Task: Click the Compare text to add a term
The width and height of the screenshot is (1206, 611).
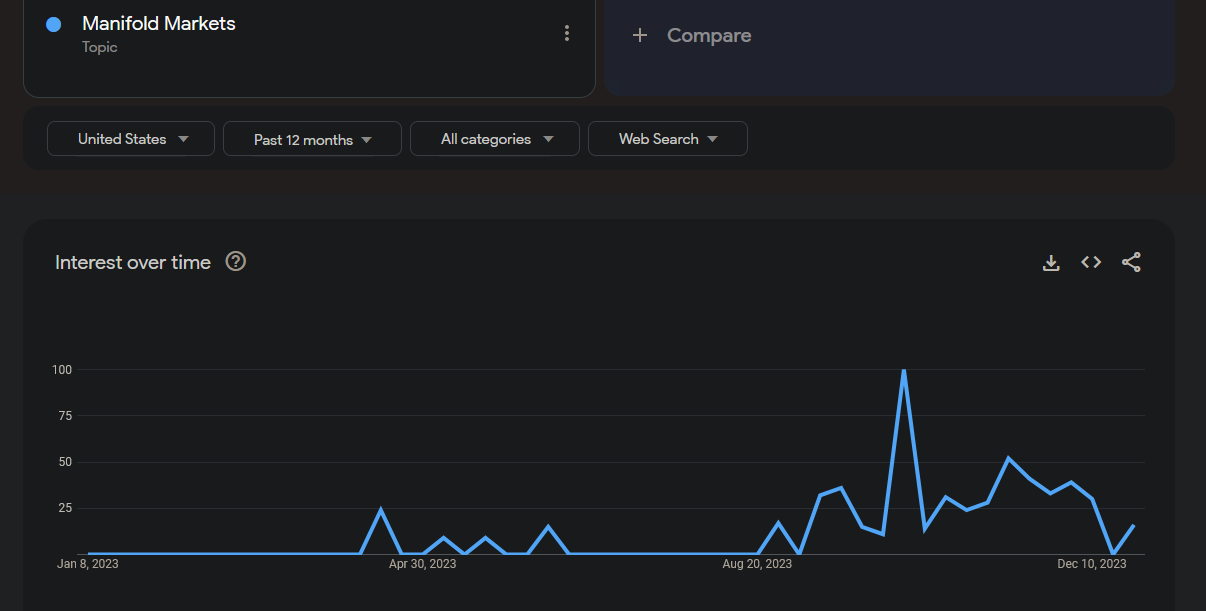Action: coord(709,35)
